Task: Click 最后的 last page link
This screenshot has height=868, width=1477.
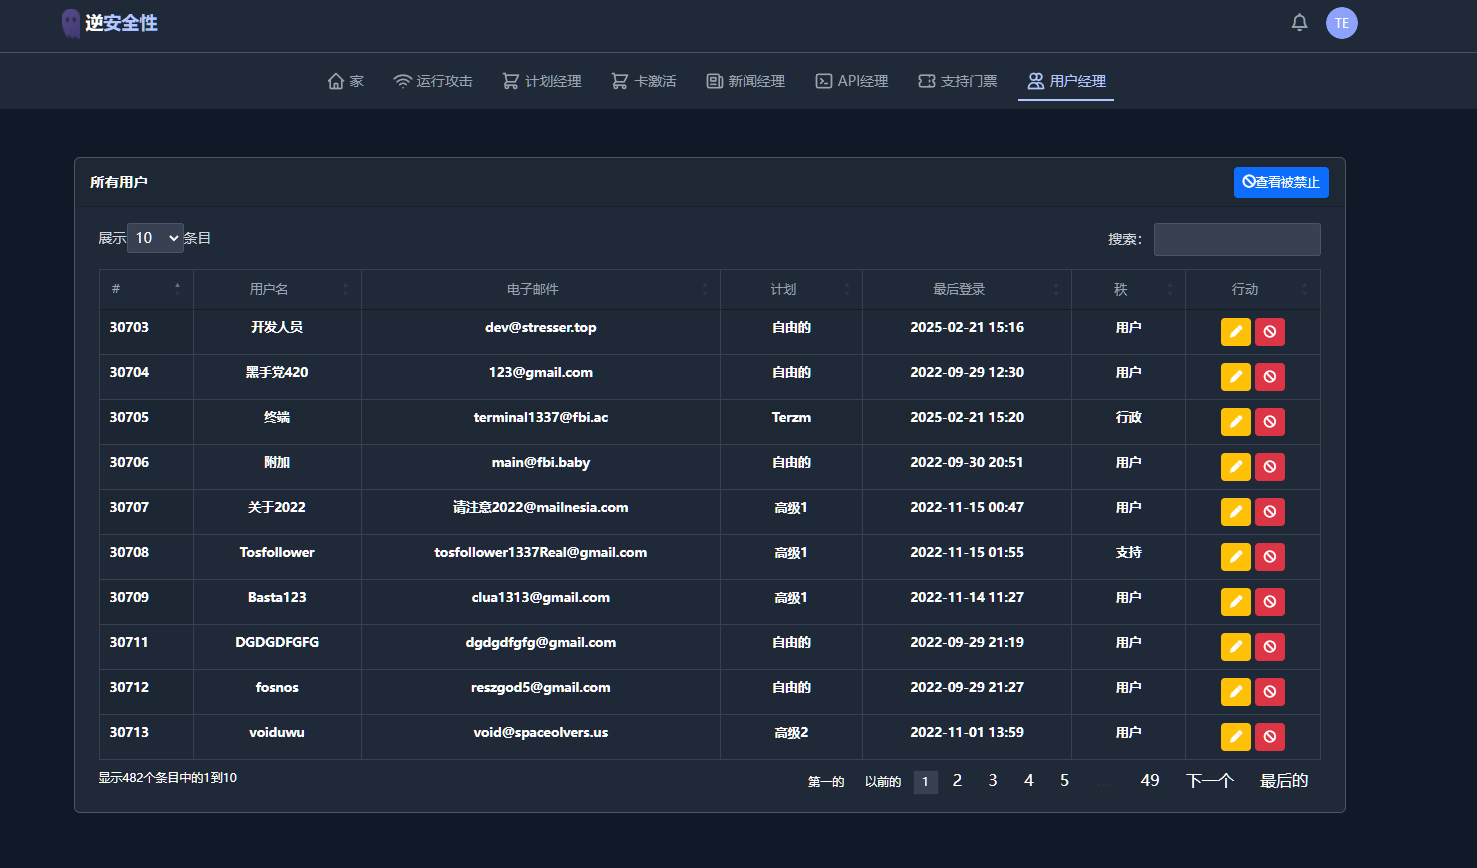Action: click(1284, 781)
